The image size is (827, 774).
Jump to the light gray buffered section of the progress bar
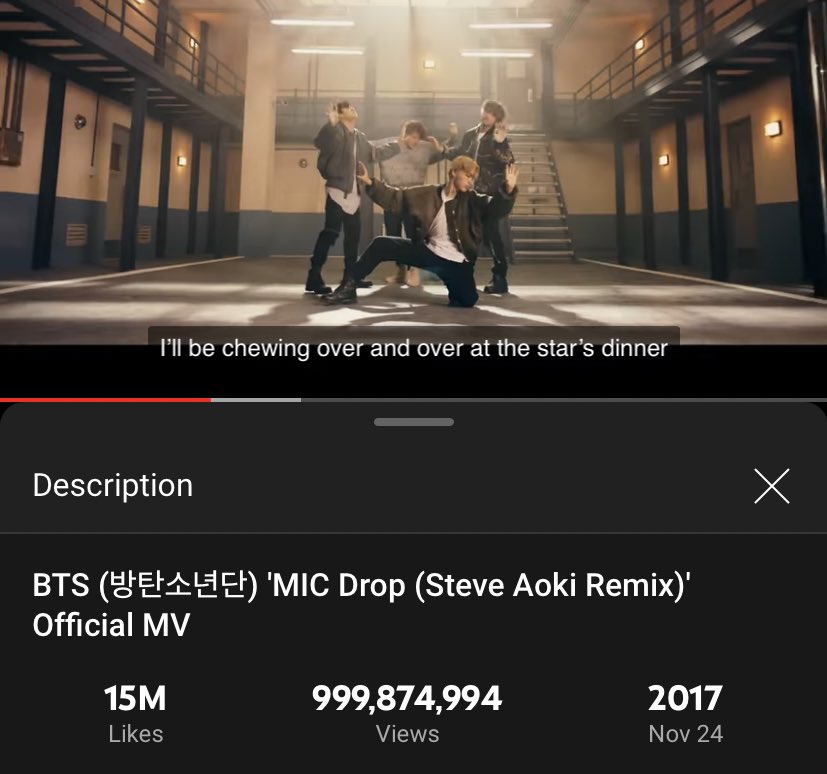[x=256, y=400]
